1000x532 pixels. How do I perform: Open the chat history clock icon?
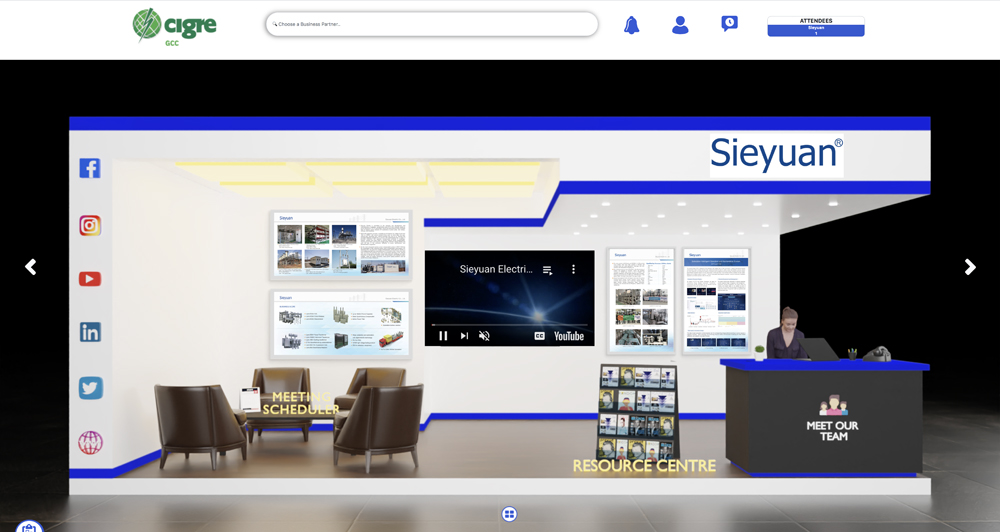[730, 23]
